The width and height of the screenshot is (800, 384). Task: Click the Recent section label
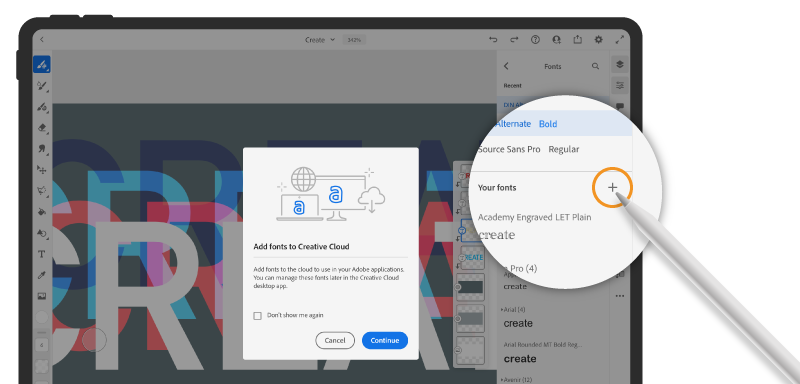[x=512, y=86]
